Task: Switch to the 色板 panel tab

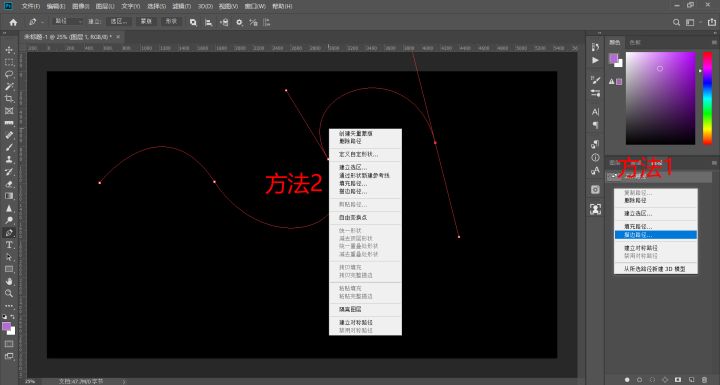Action: [x=635, y=42]
